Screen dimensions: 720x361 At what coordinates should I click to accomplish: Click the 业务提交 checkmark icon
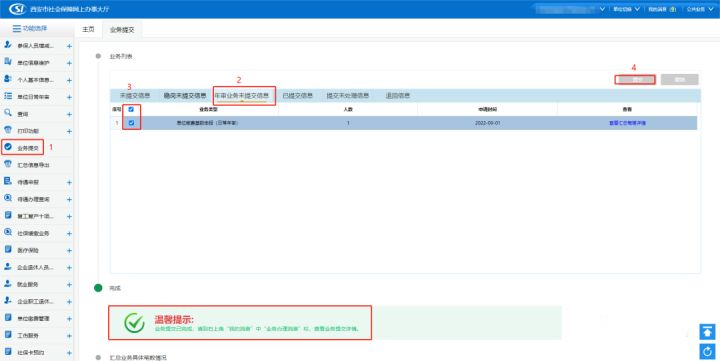point(8,147)
